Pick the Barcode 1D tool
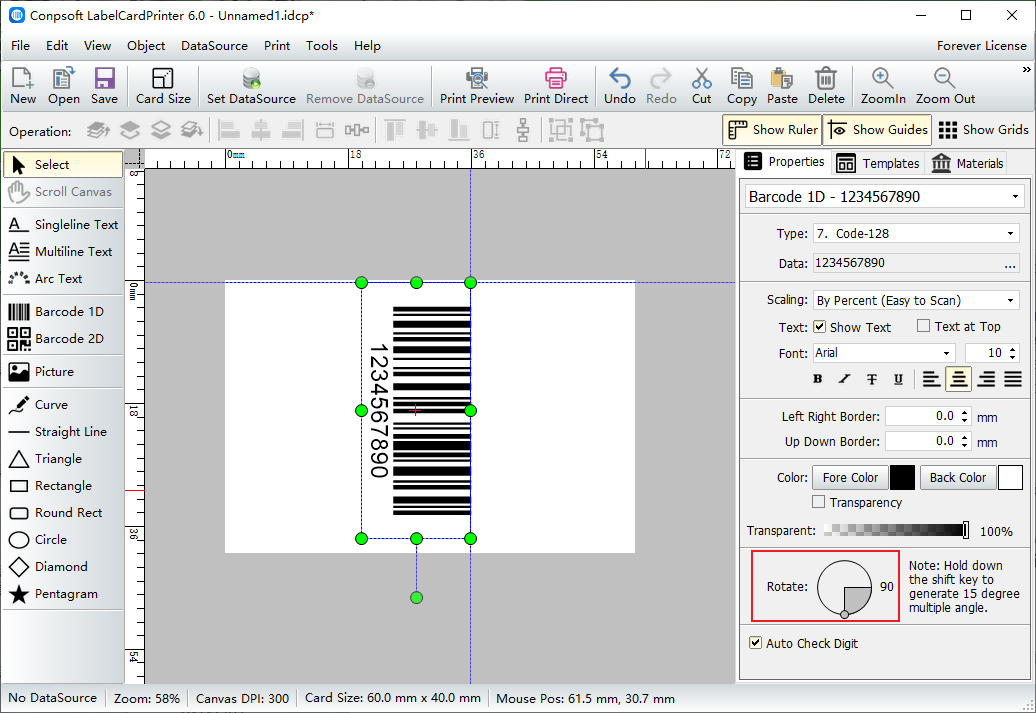 [63, 312]
